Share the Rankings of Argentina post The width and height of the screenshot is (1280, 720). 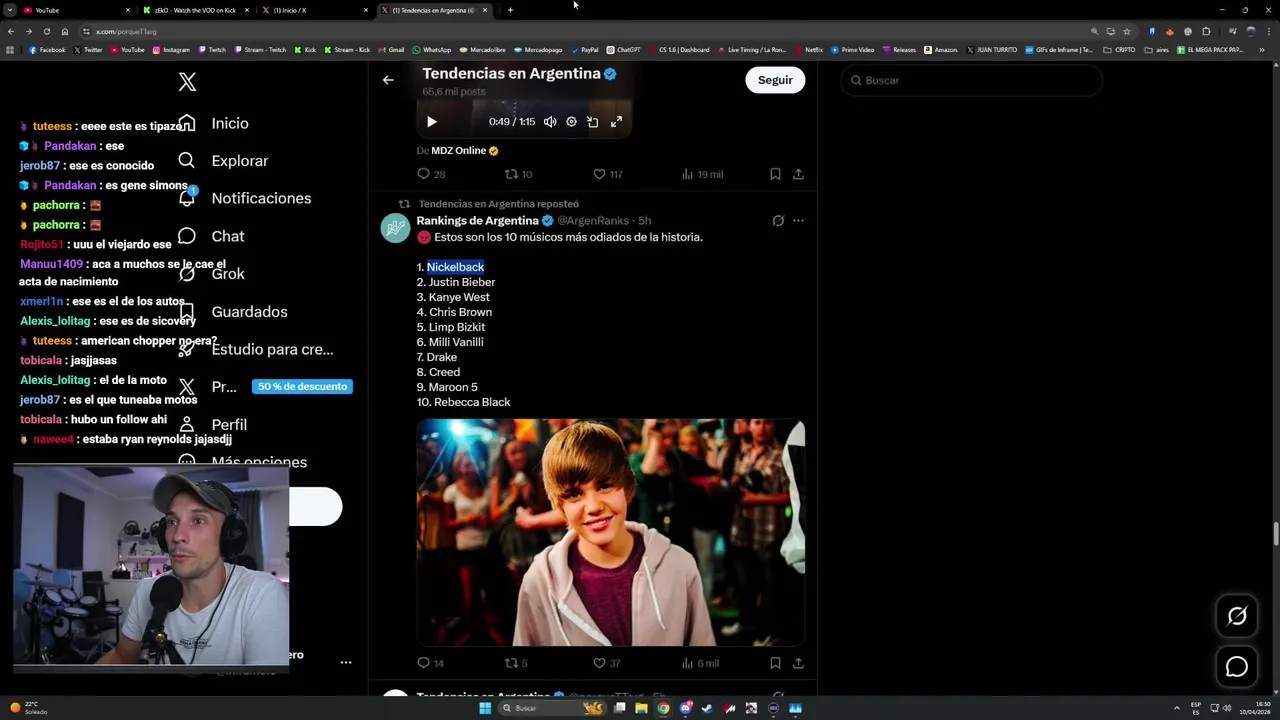point(798,663)
